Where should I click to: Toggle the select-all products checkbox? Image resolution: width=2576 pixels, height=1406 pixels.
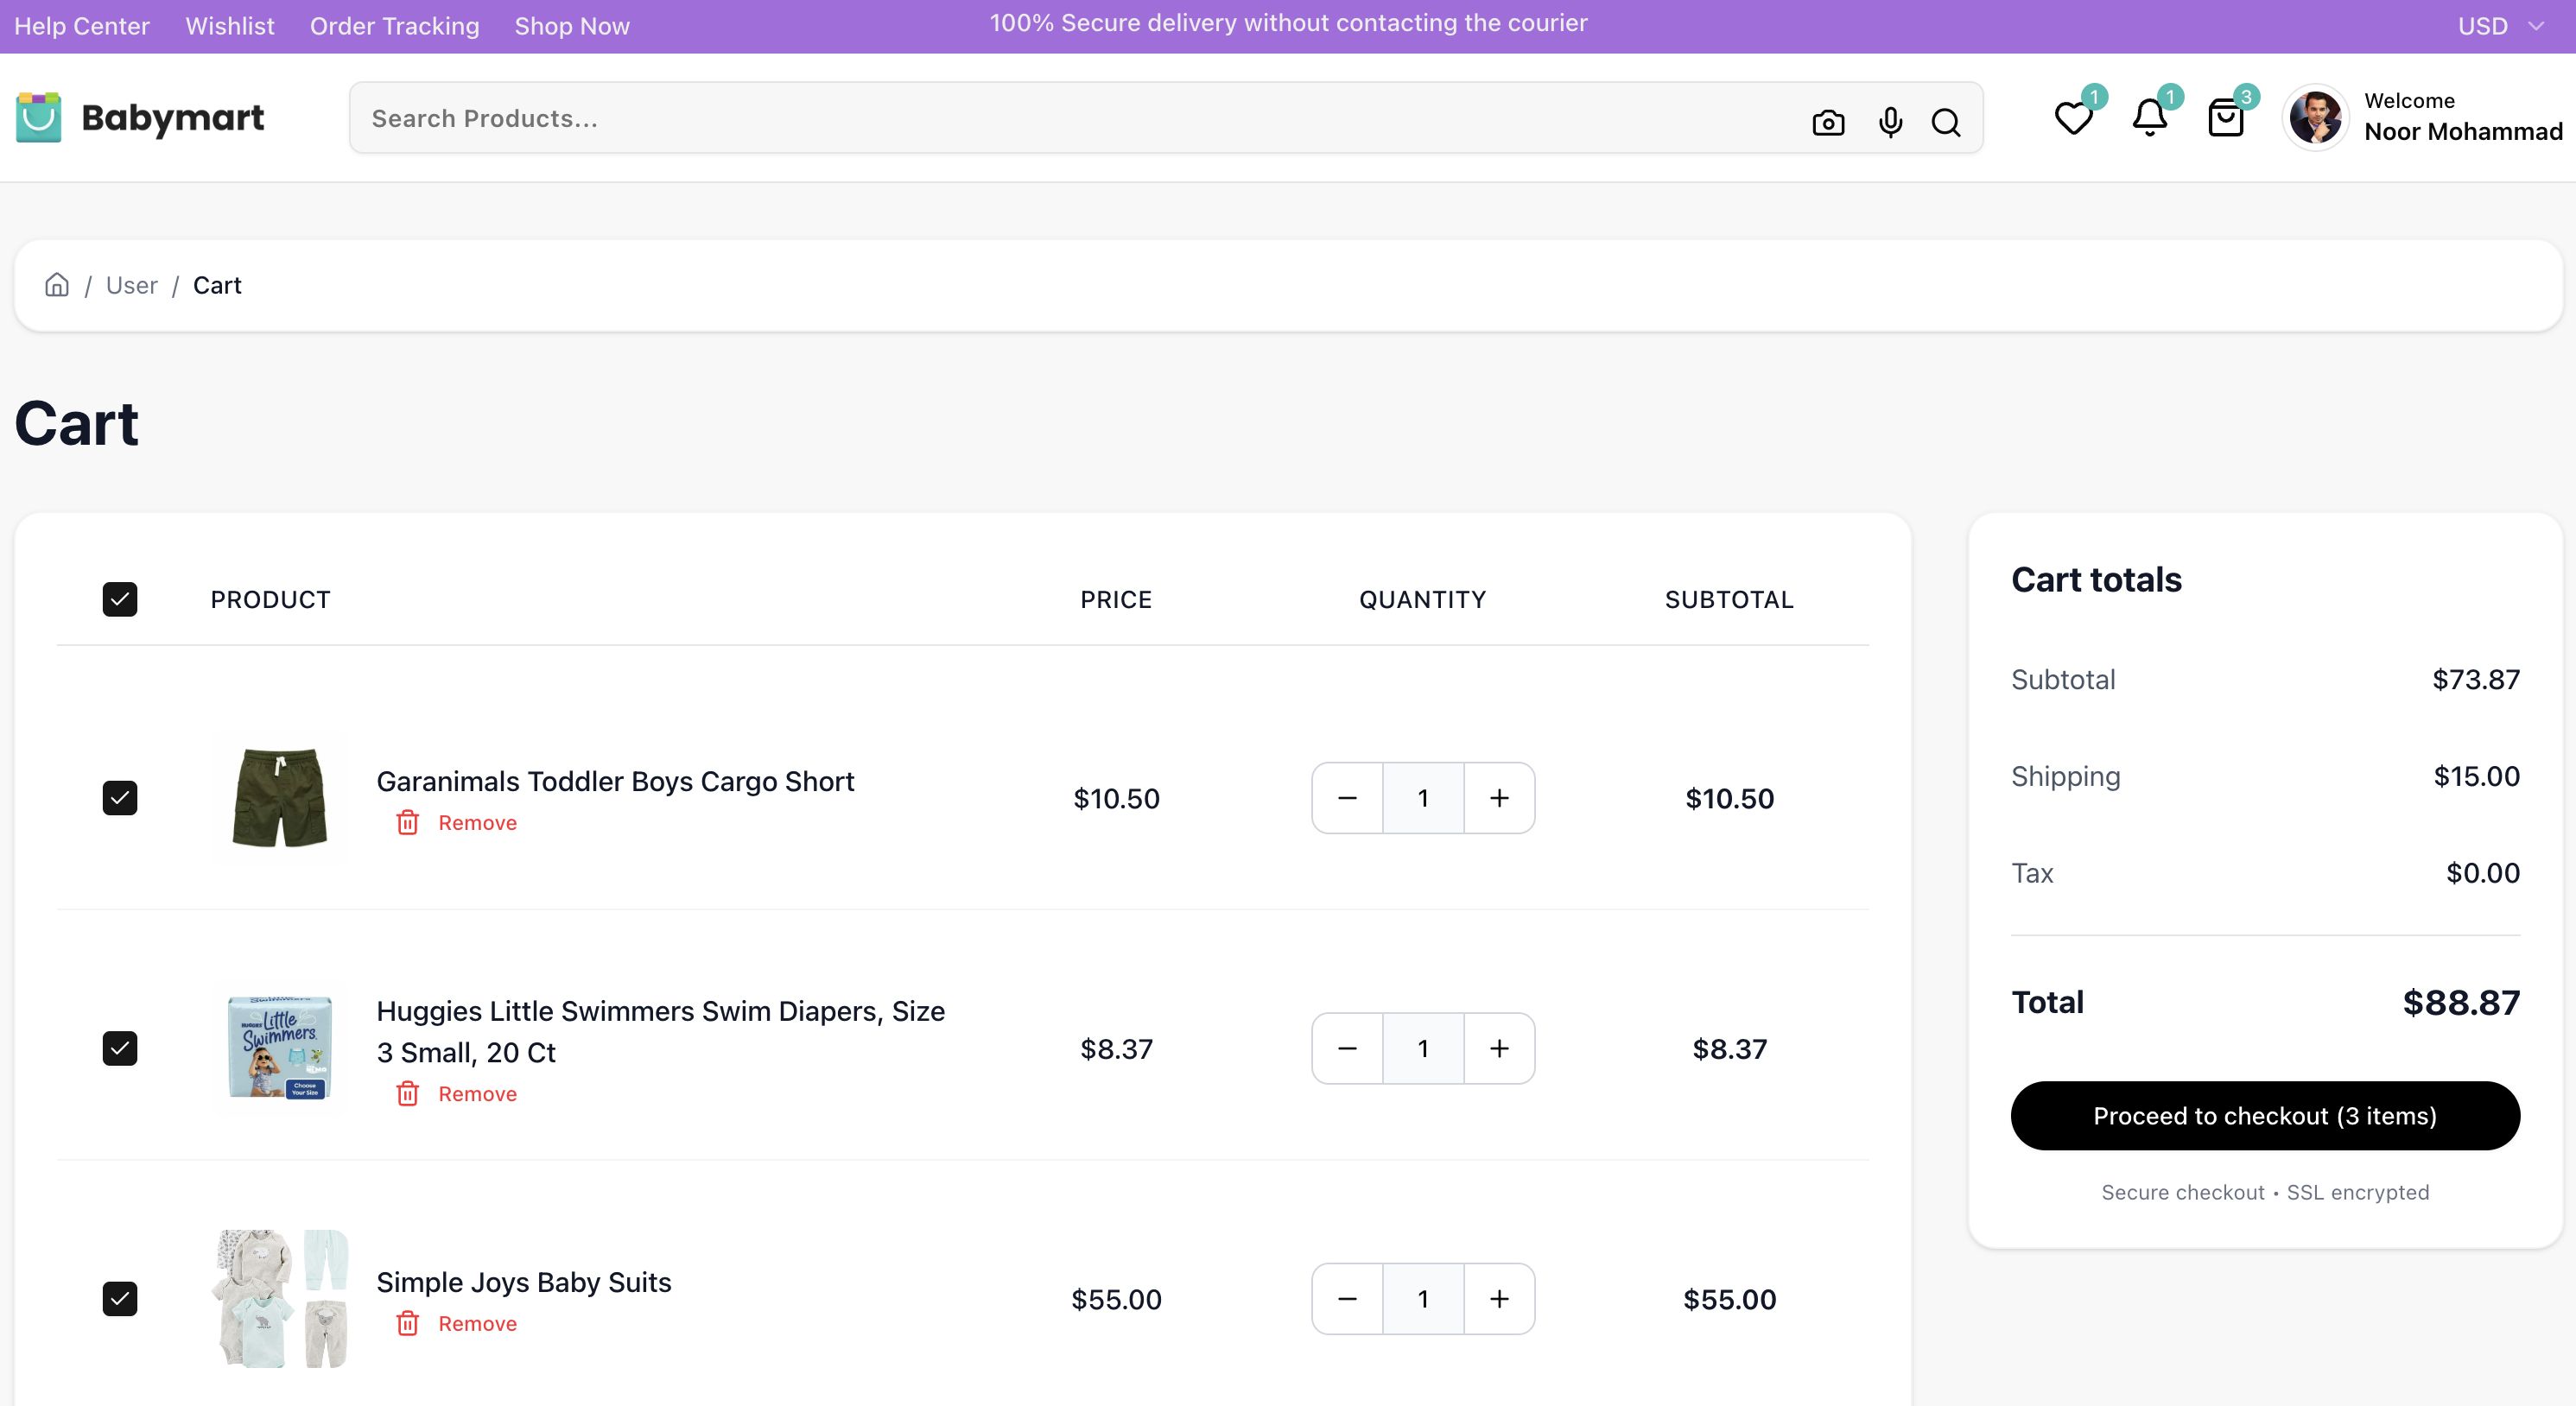(120, 599)
